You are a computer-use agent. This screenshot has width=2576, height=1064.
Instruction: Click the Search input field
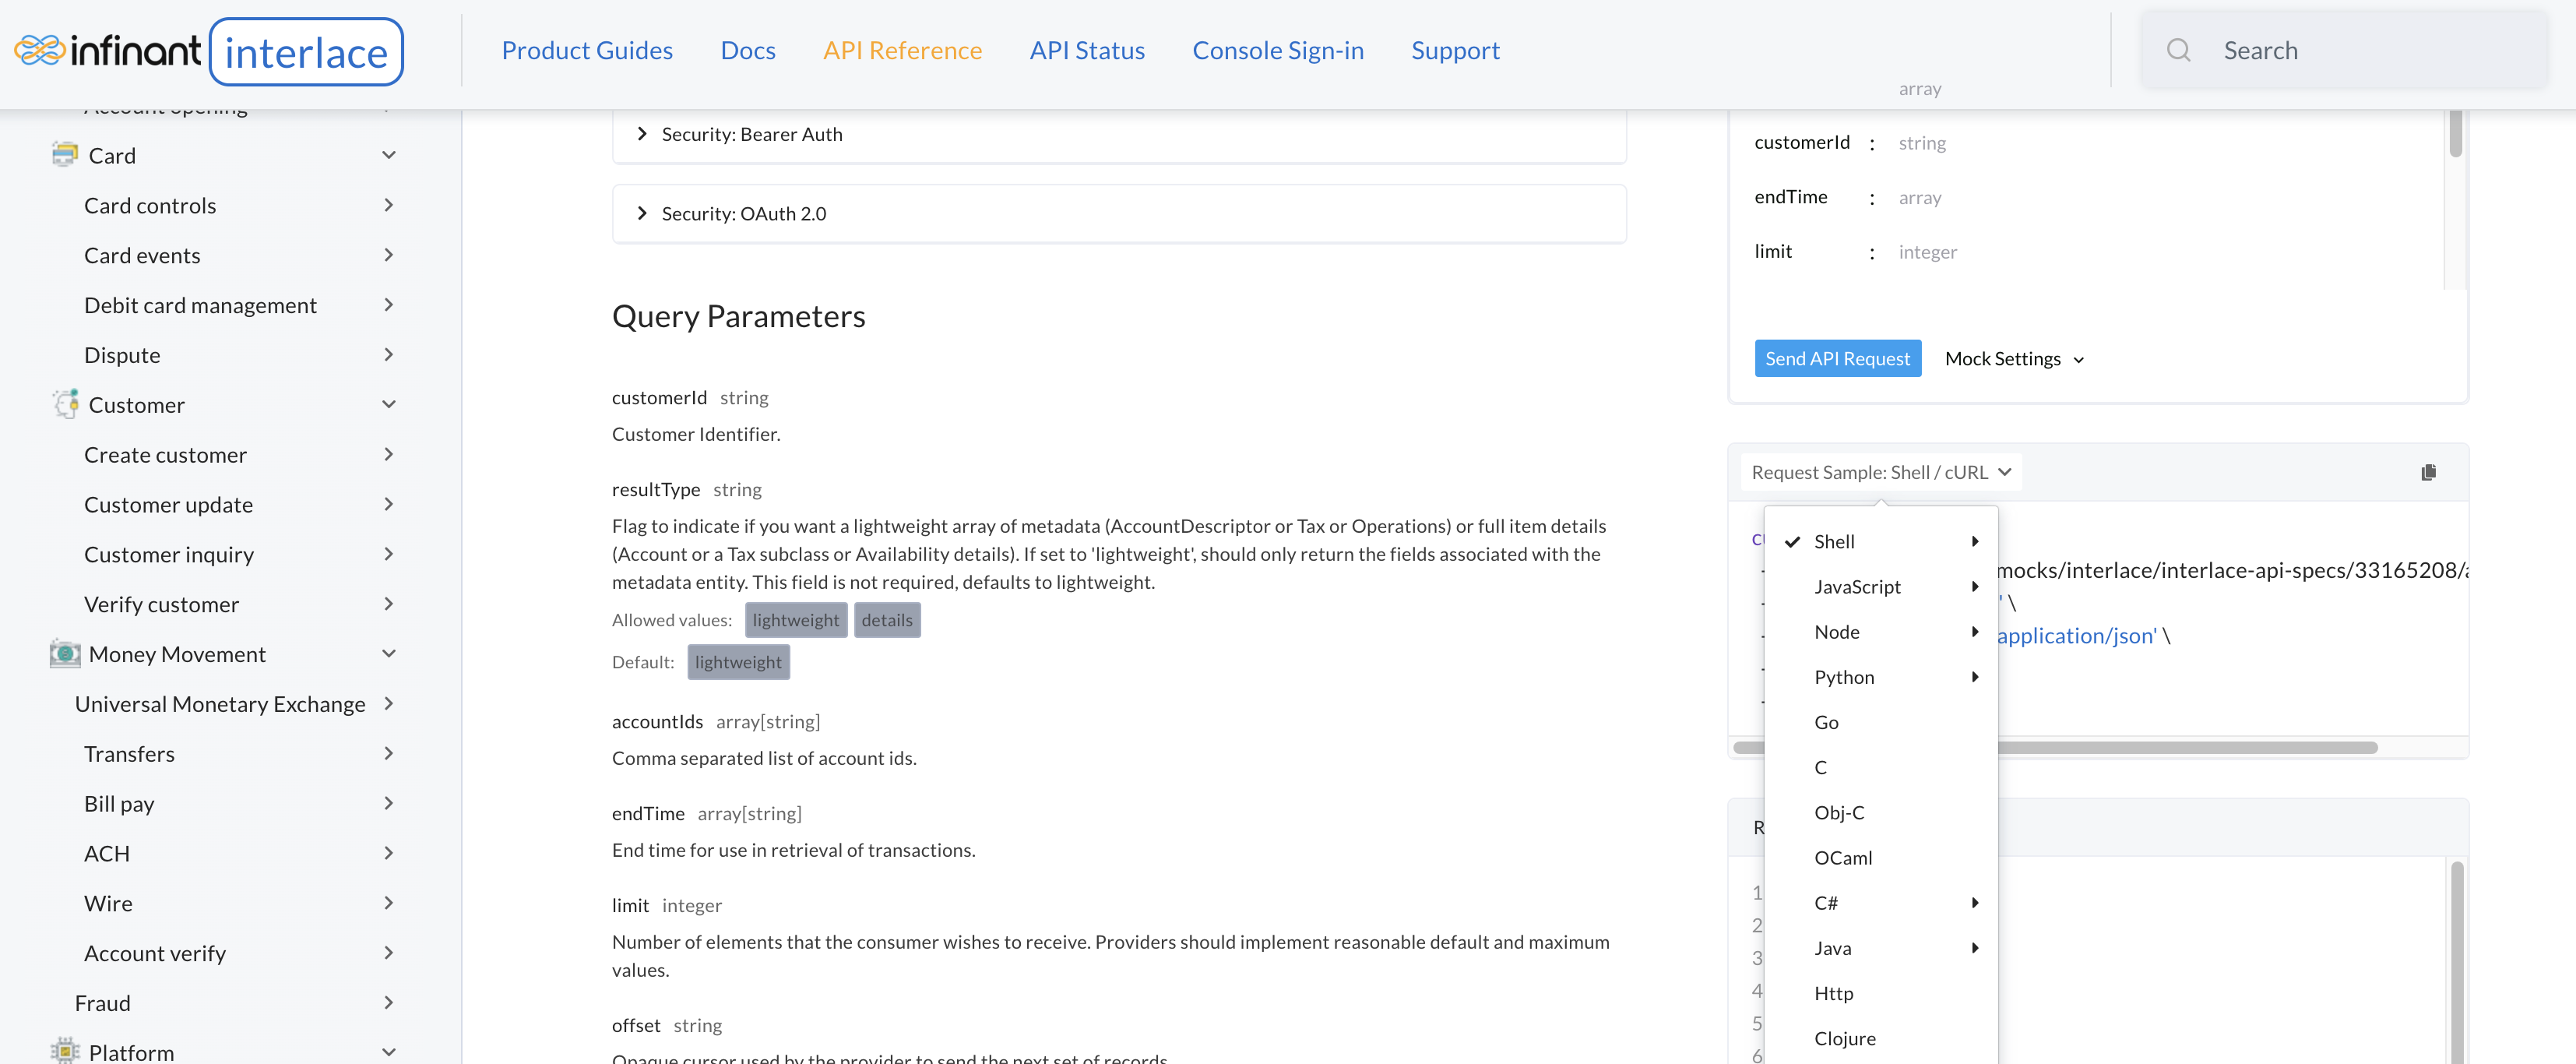pos(2343,50)
